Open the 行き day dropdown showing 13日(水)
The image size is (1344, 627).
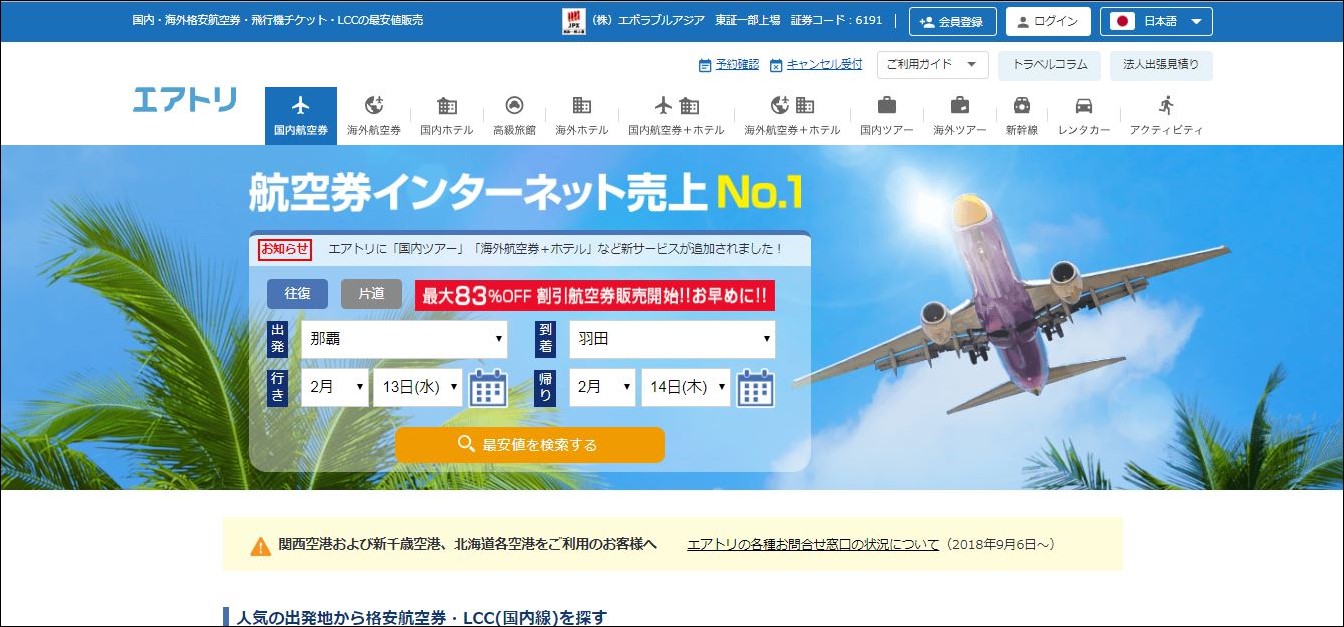point(418,387)
